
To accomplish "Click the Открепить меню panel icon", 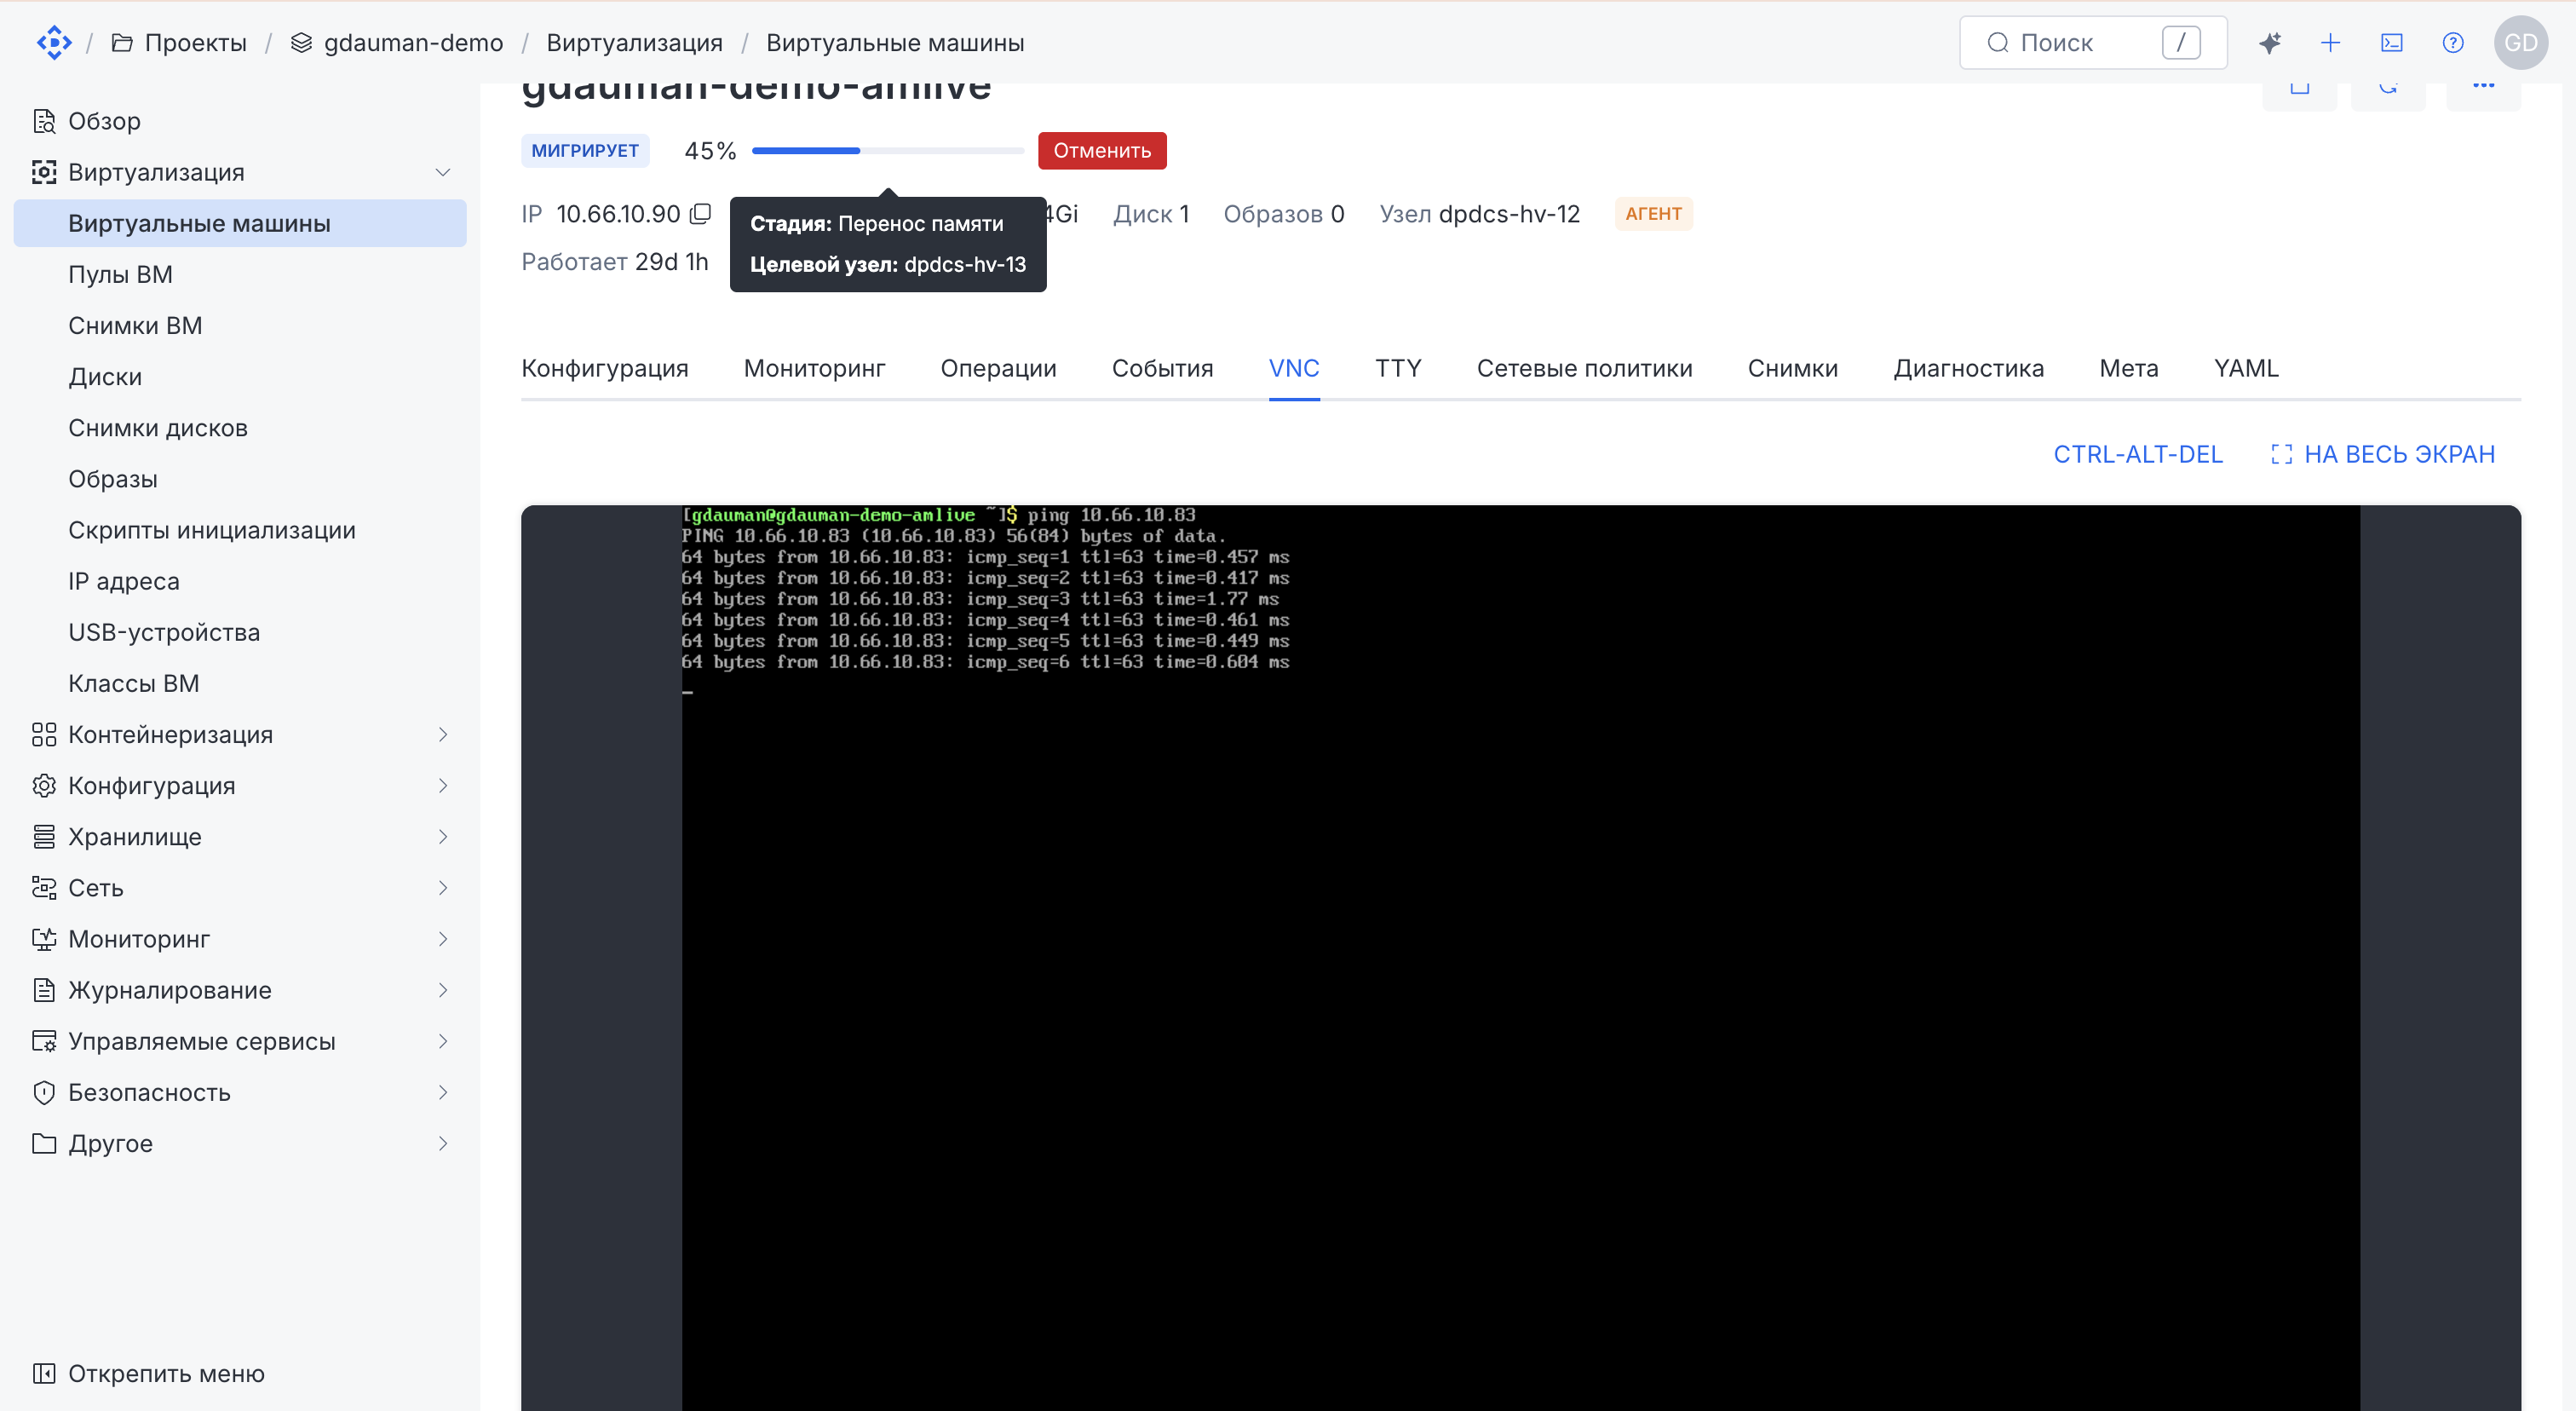I will tap(44, 1373).
